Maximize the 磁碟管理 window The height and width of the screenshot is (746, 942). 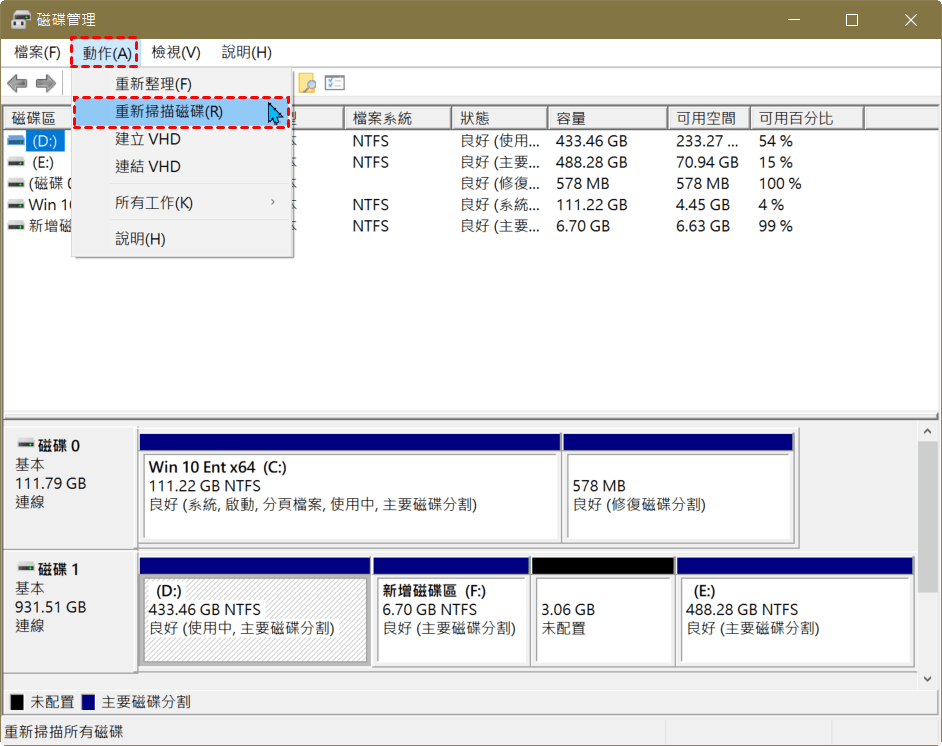click(851, 20)
